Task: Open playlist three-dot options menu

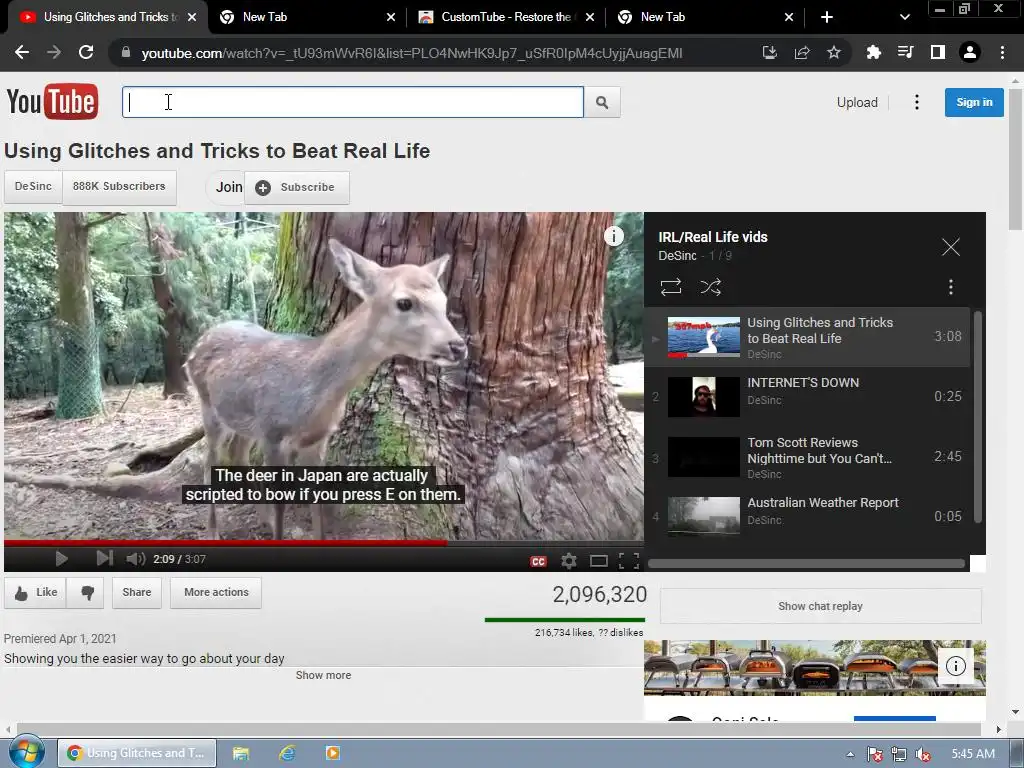Action: point(950,287)
